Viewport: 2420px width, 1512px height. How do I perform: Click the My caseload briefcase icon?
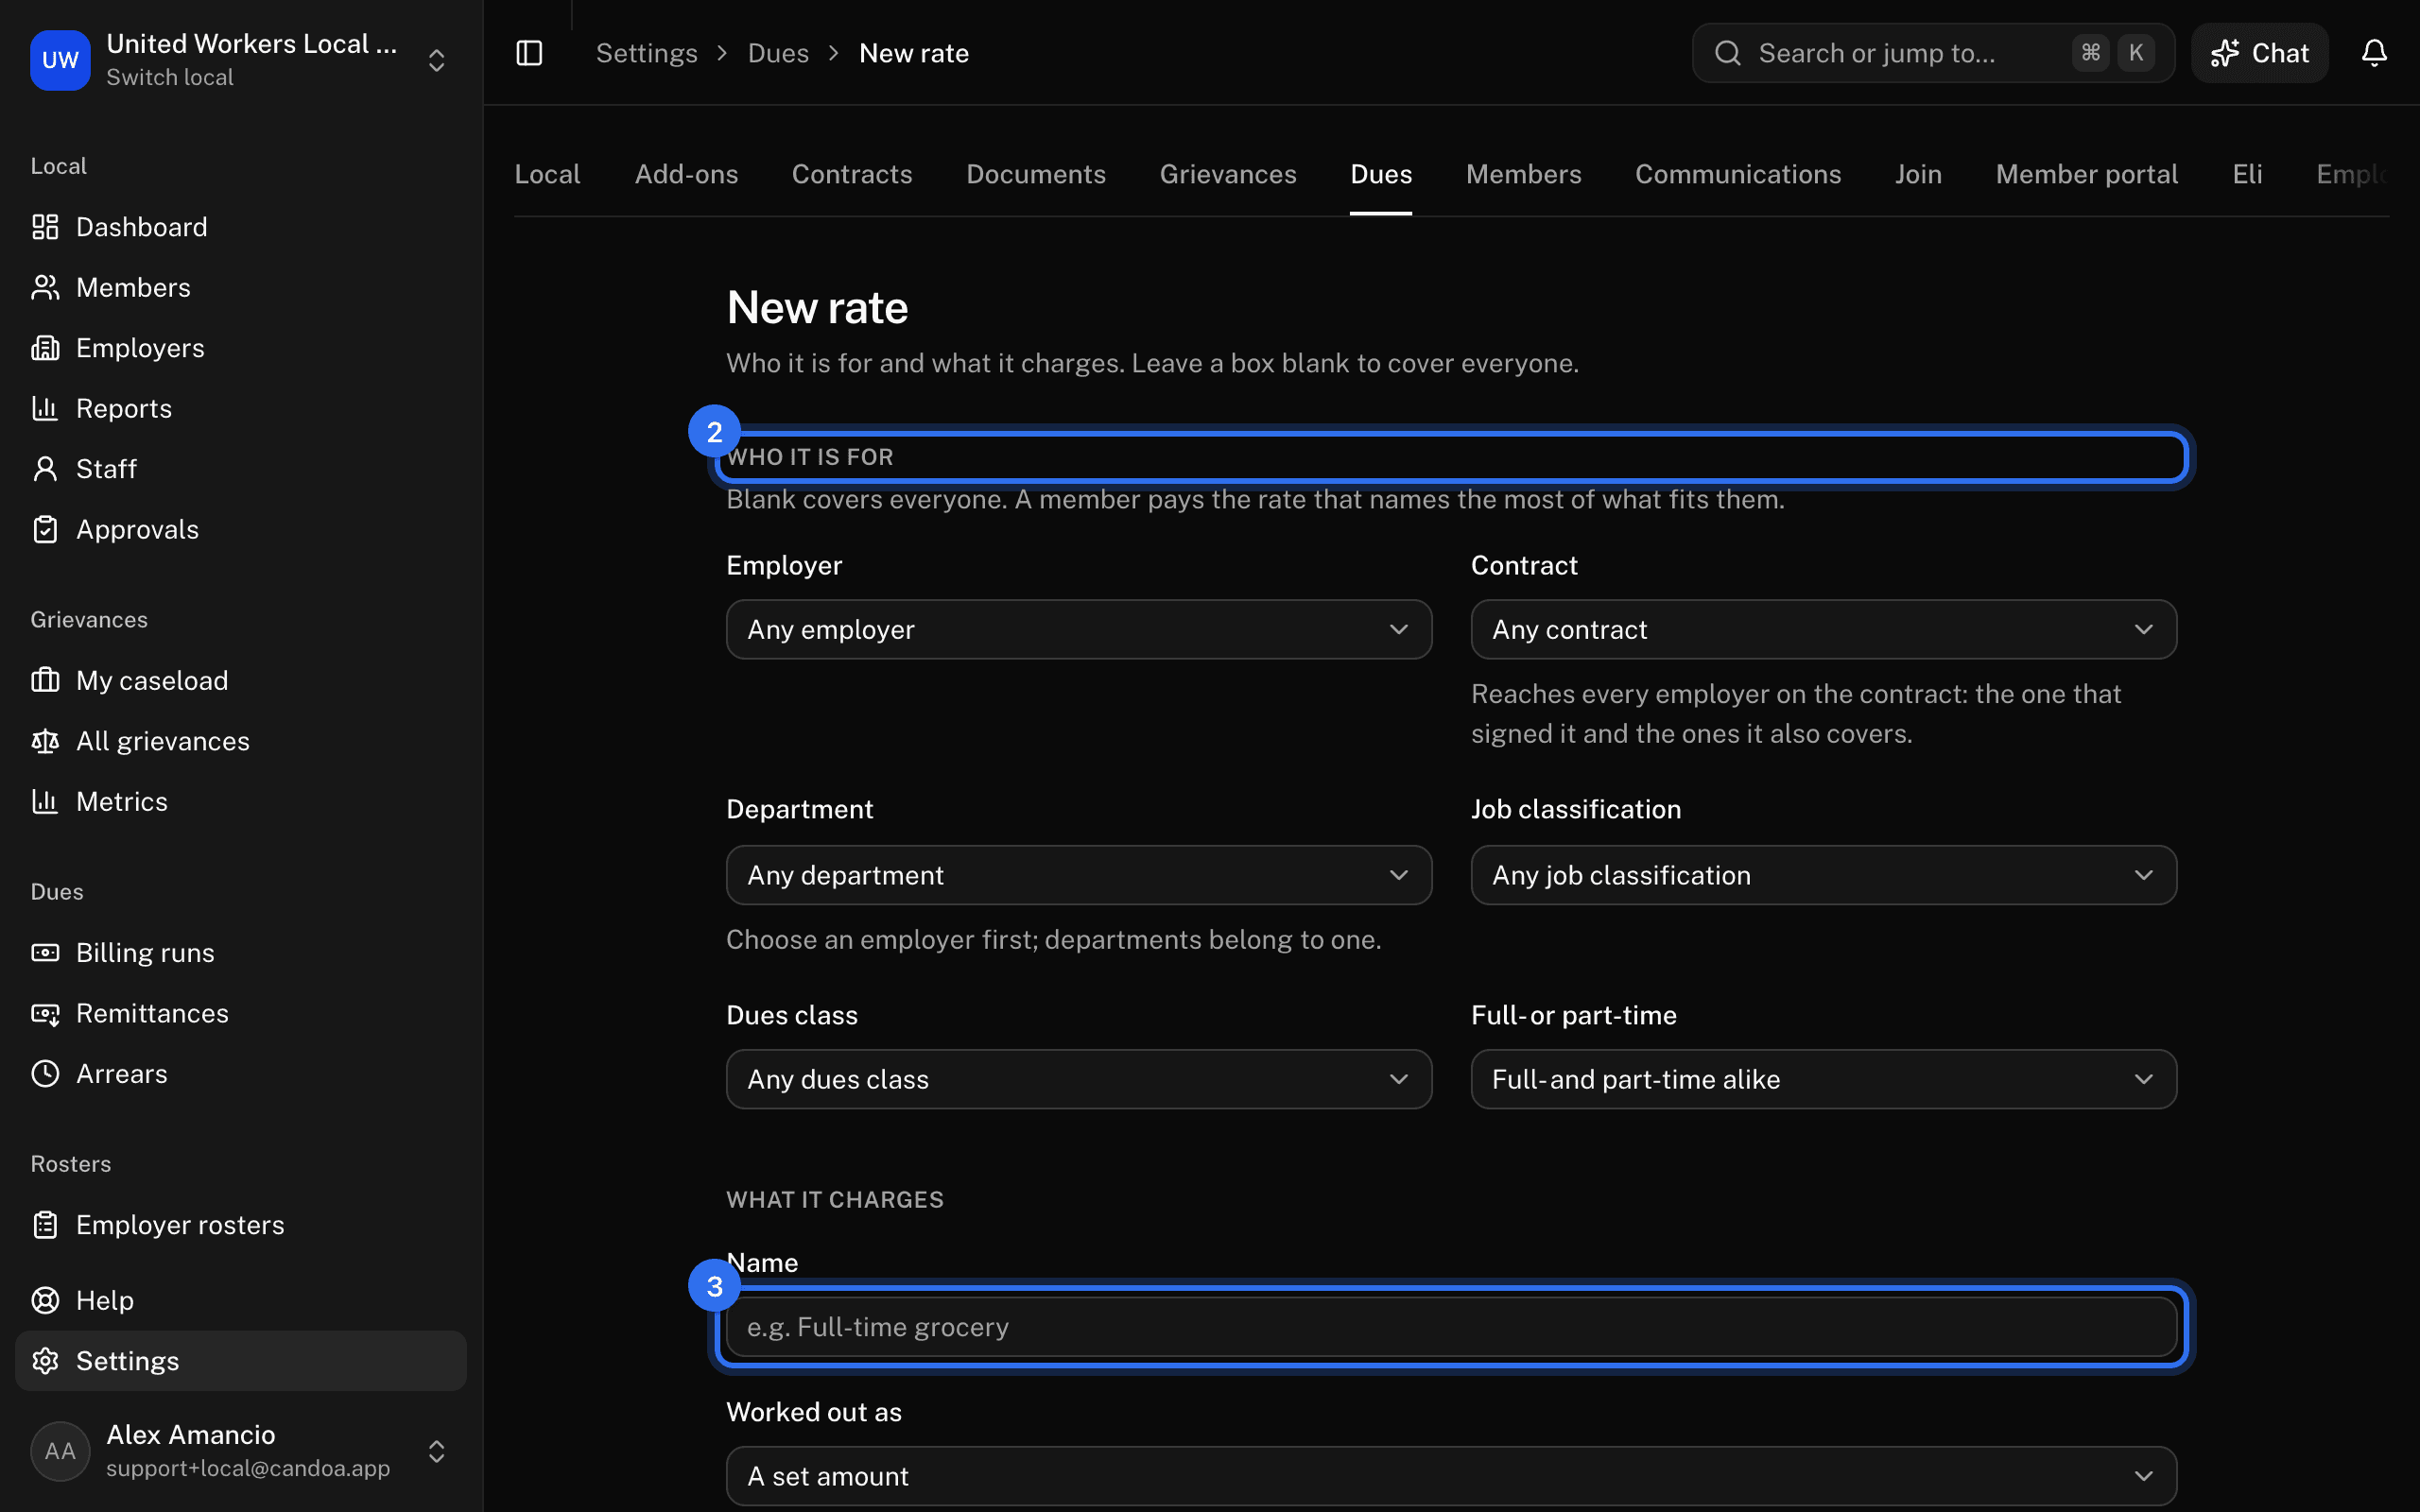45,680
